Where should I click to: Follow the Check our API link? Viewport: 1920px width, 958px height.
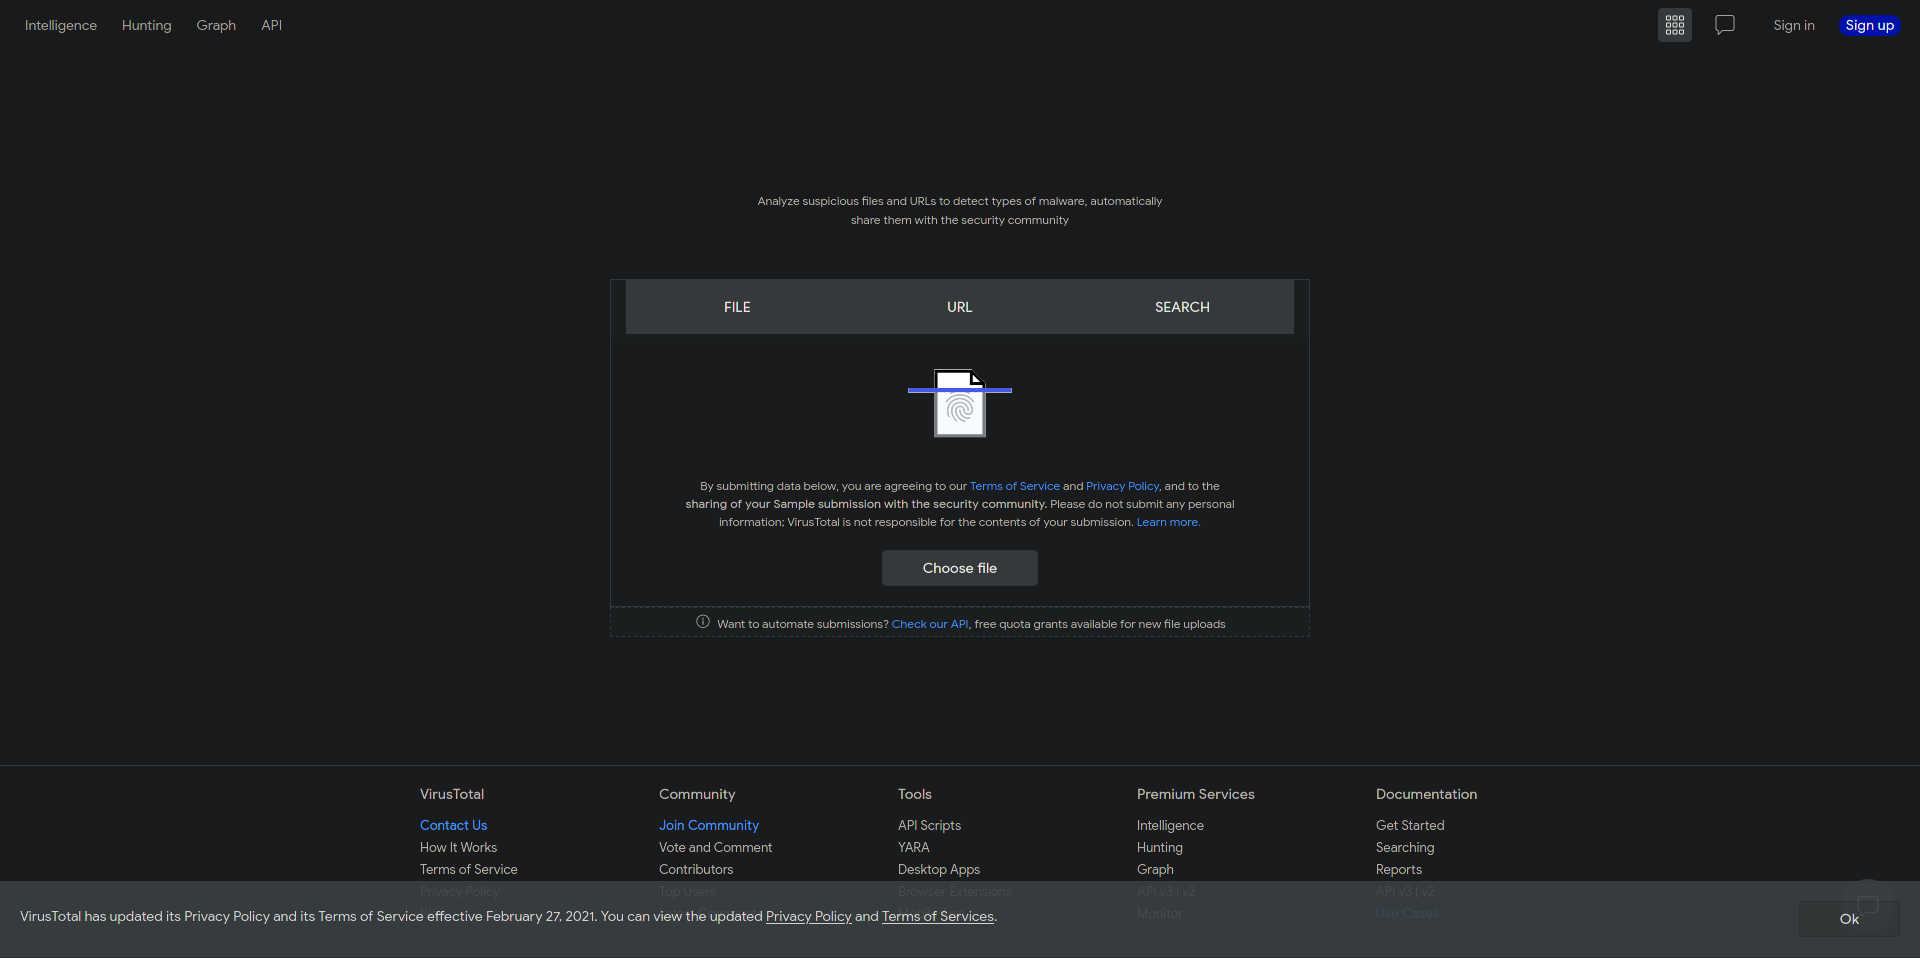tap(930, 624)
